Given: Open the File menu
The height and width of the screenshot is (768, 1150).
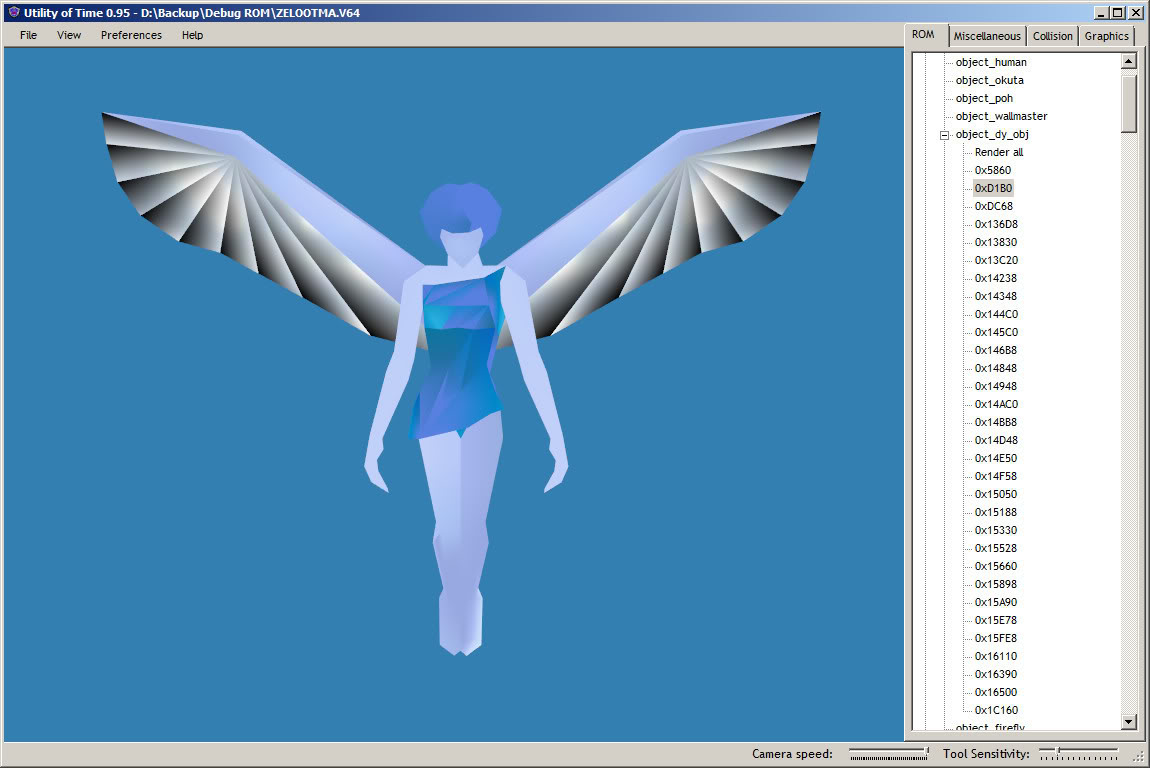Looking at the screenshot, I should 29,35.
